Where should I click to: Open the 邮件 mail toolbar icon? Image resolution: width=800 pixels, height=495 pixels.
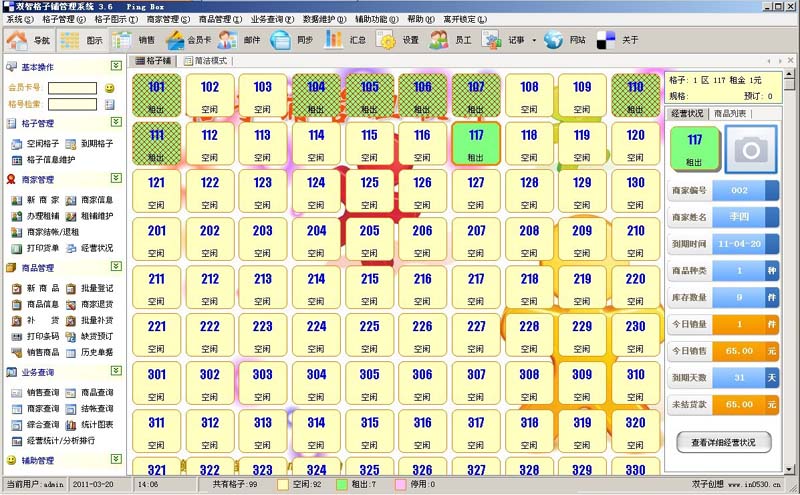point(228,40)
